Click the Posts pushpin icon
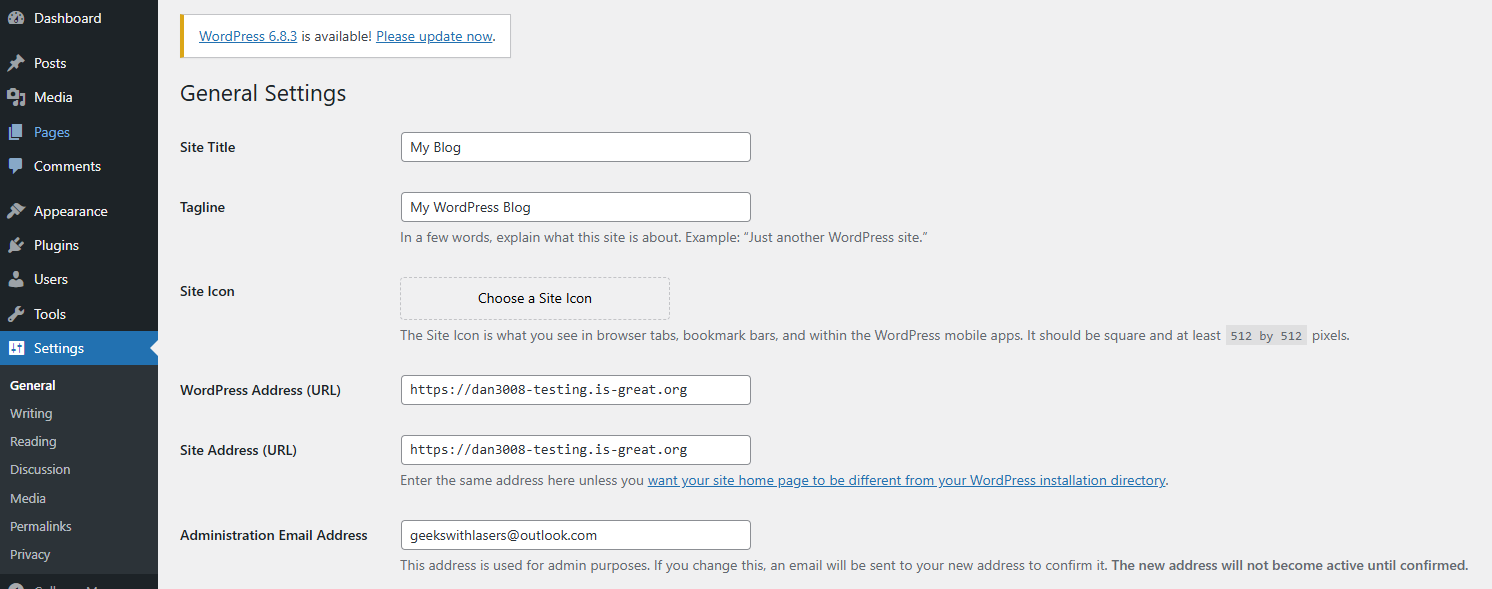The width and height of the screenshot is (1492, 589). [x=16, y=63]
